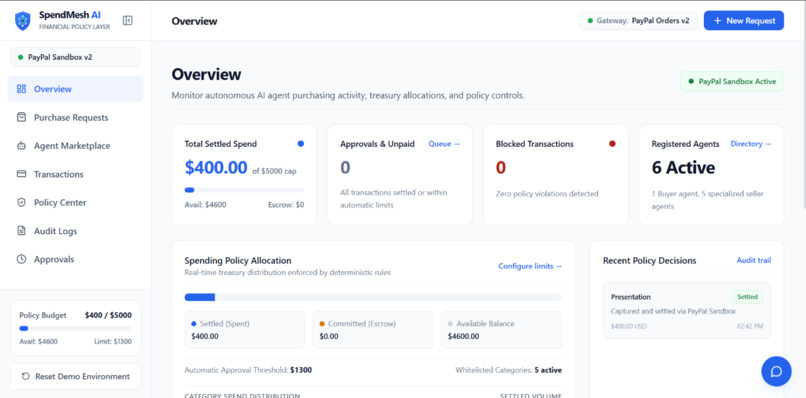Click the blue dot on Total Settled Spend

(x=301, y=144)
